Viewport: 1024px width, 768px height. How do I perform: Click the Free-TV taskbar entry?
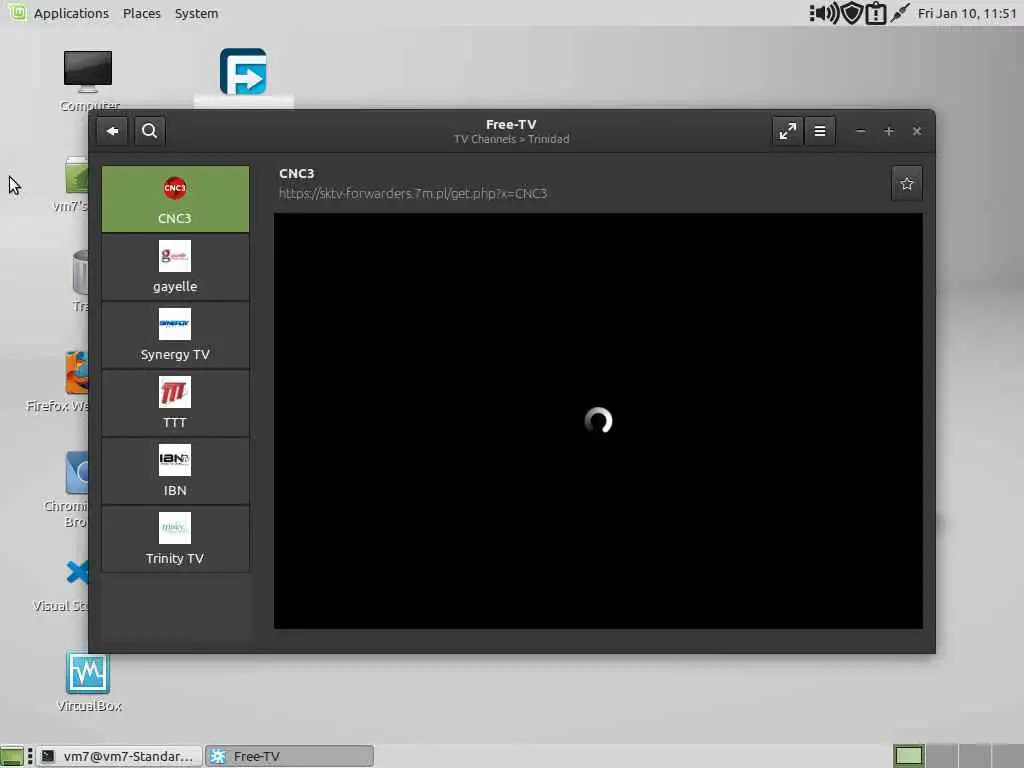coord(289,756)
